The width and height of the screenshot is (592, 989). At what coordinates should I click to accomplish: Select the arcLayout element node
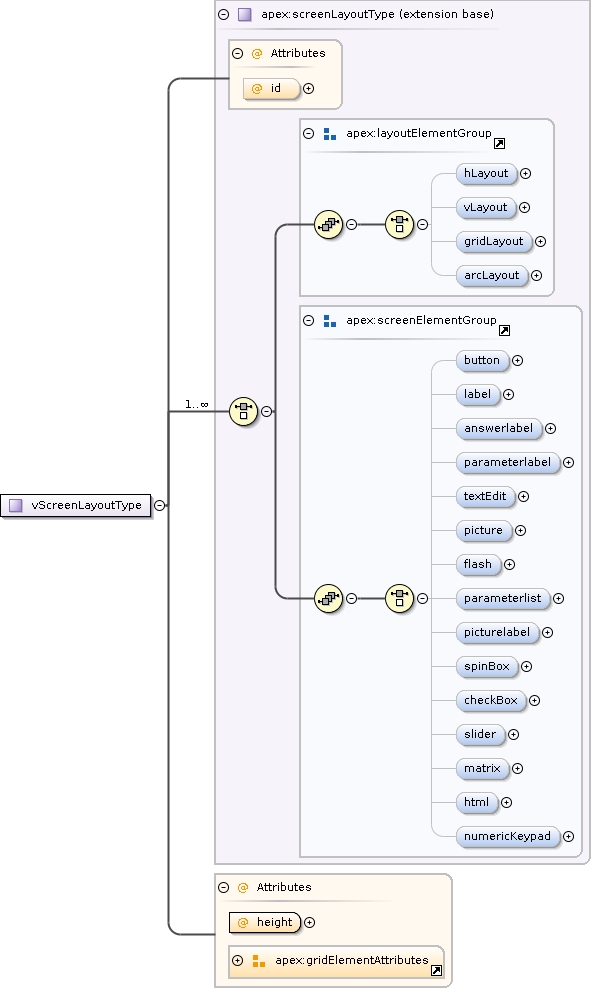[492, 276]
